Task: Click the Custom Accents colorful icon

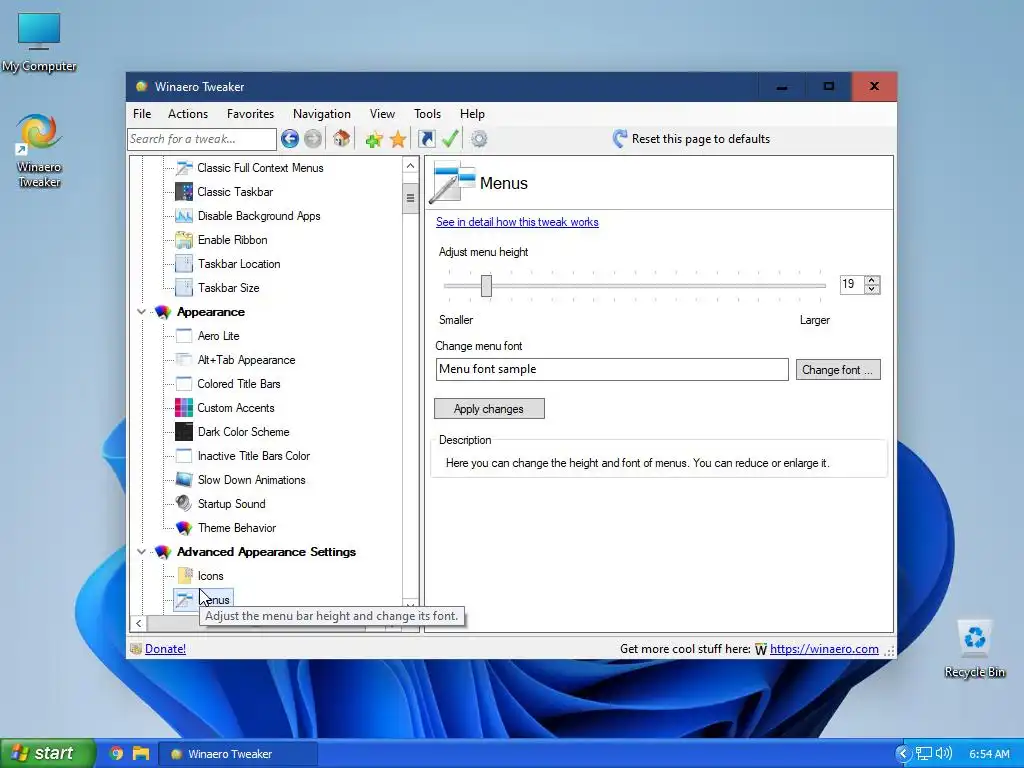Action: (184, 408)
